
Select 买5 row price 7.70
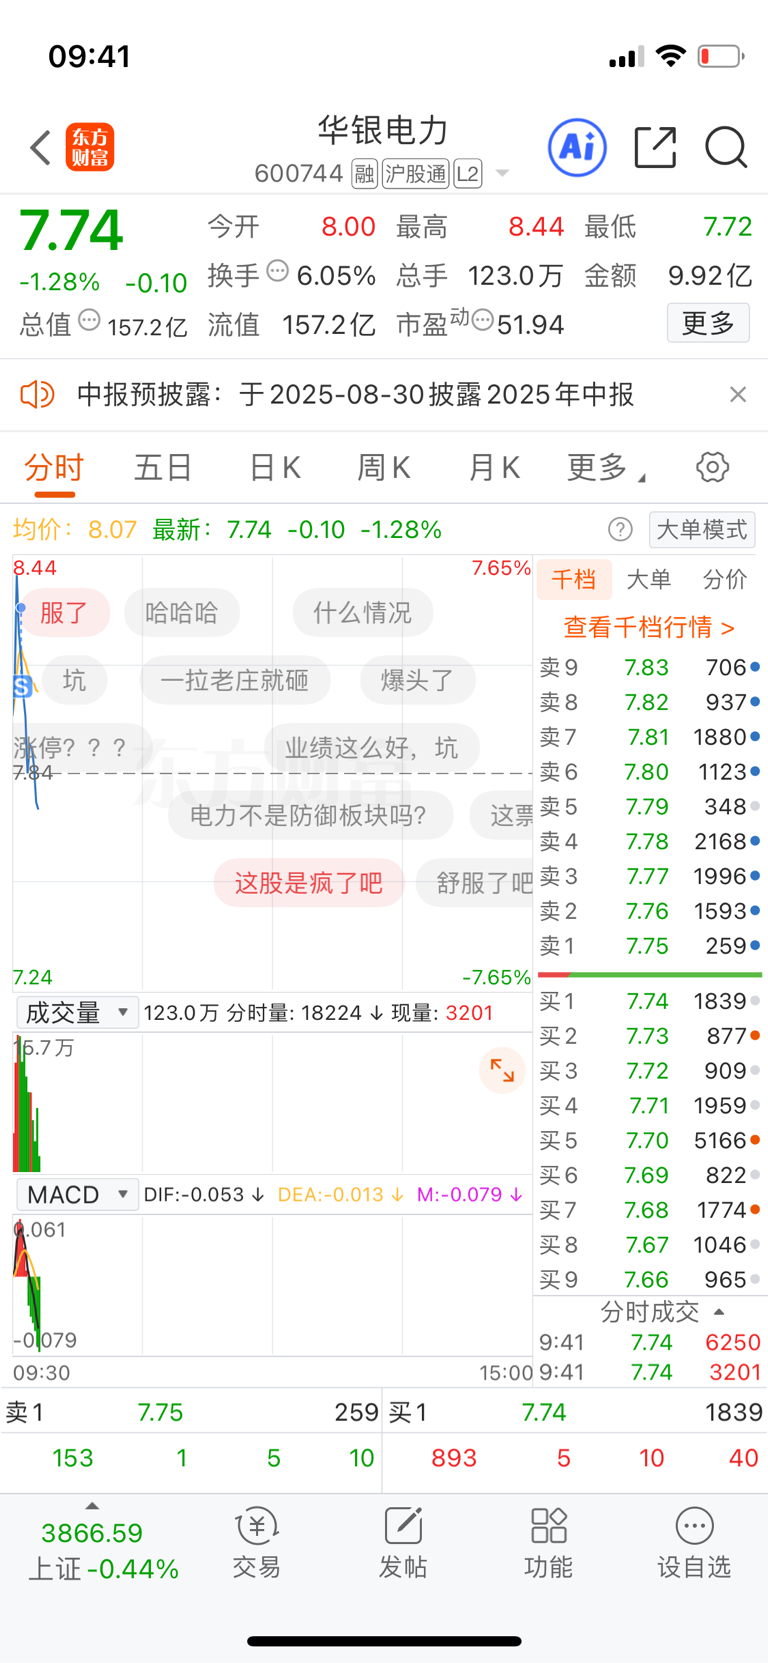pyautogui.click(x=650, y=1140)
